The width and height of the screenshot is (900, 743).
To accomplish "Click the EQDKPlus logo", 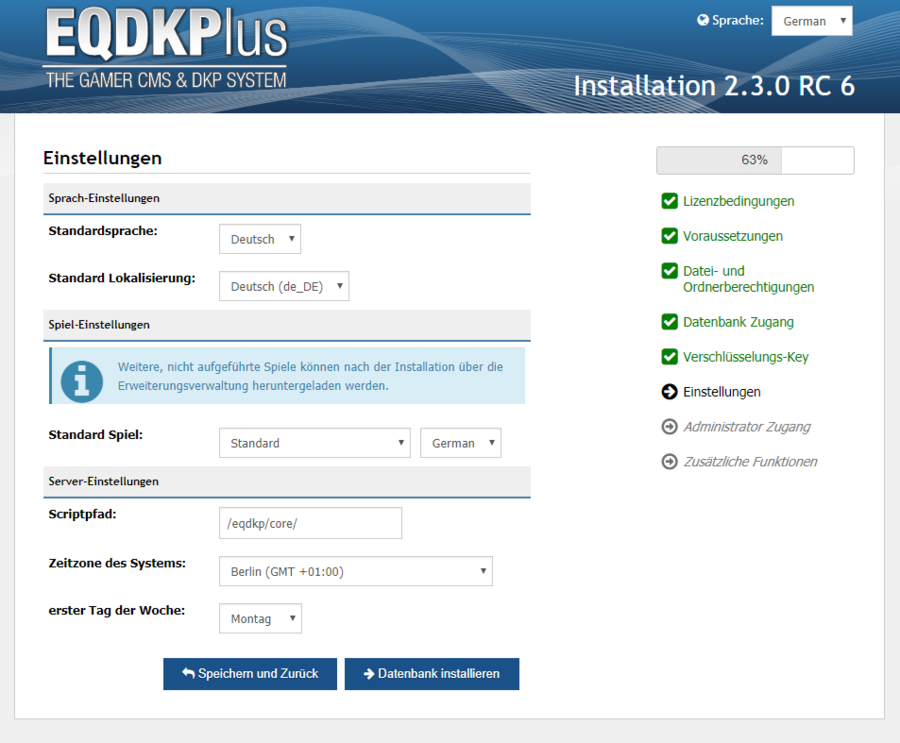I will pos(165,45).
